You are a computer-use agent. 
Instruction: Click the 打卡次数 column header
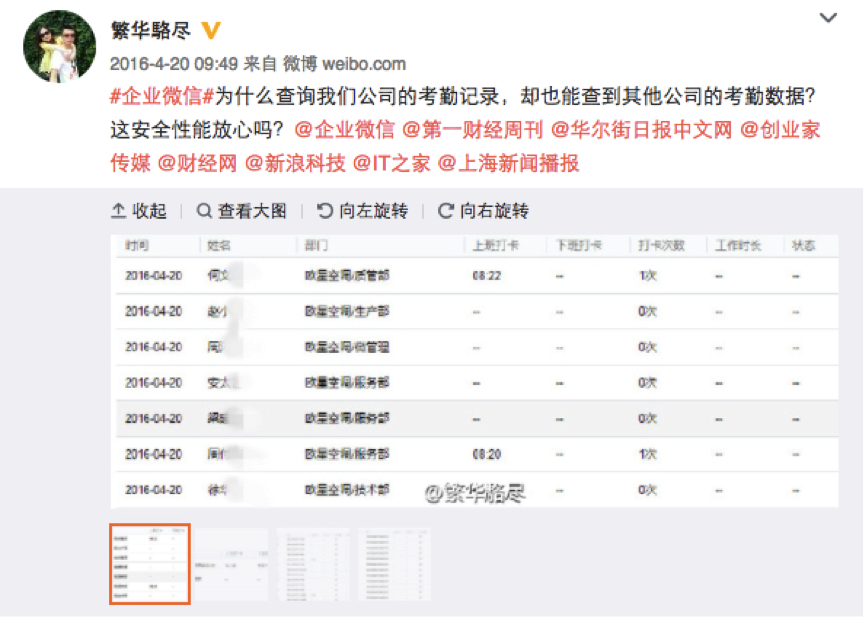pyautogui.click(x=661, y=246)
